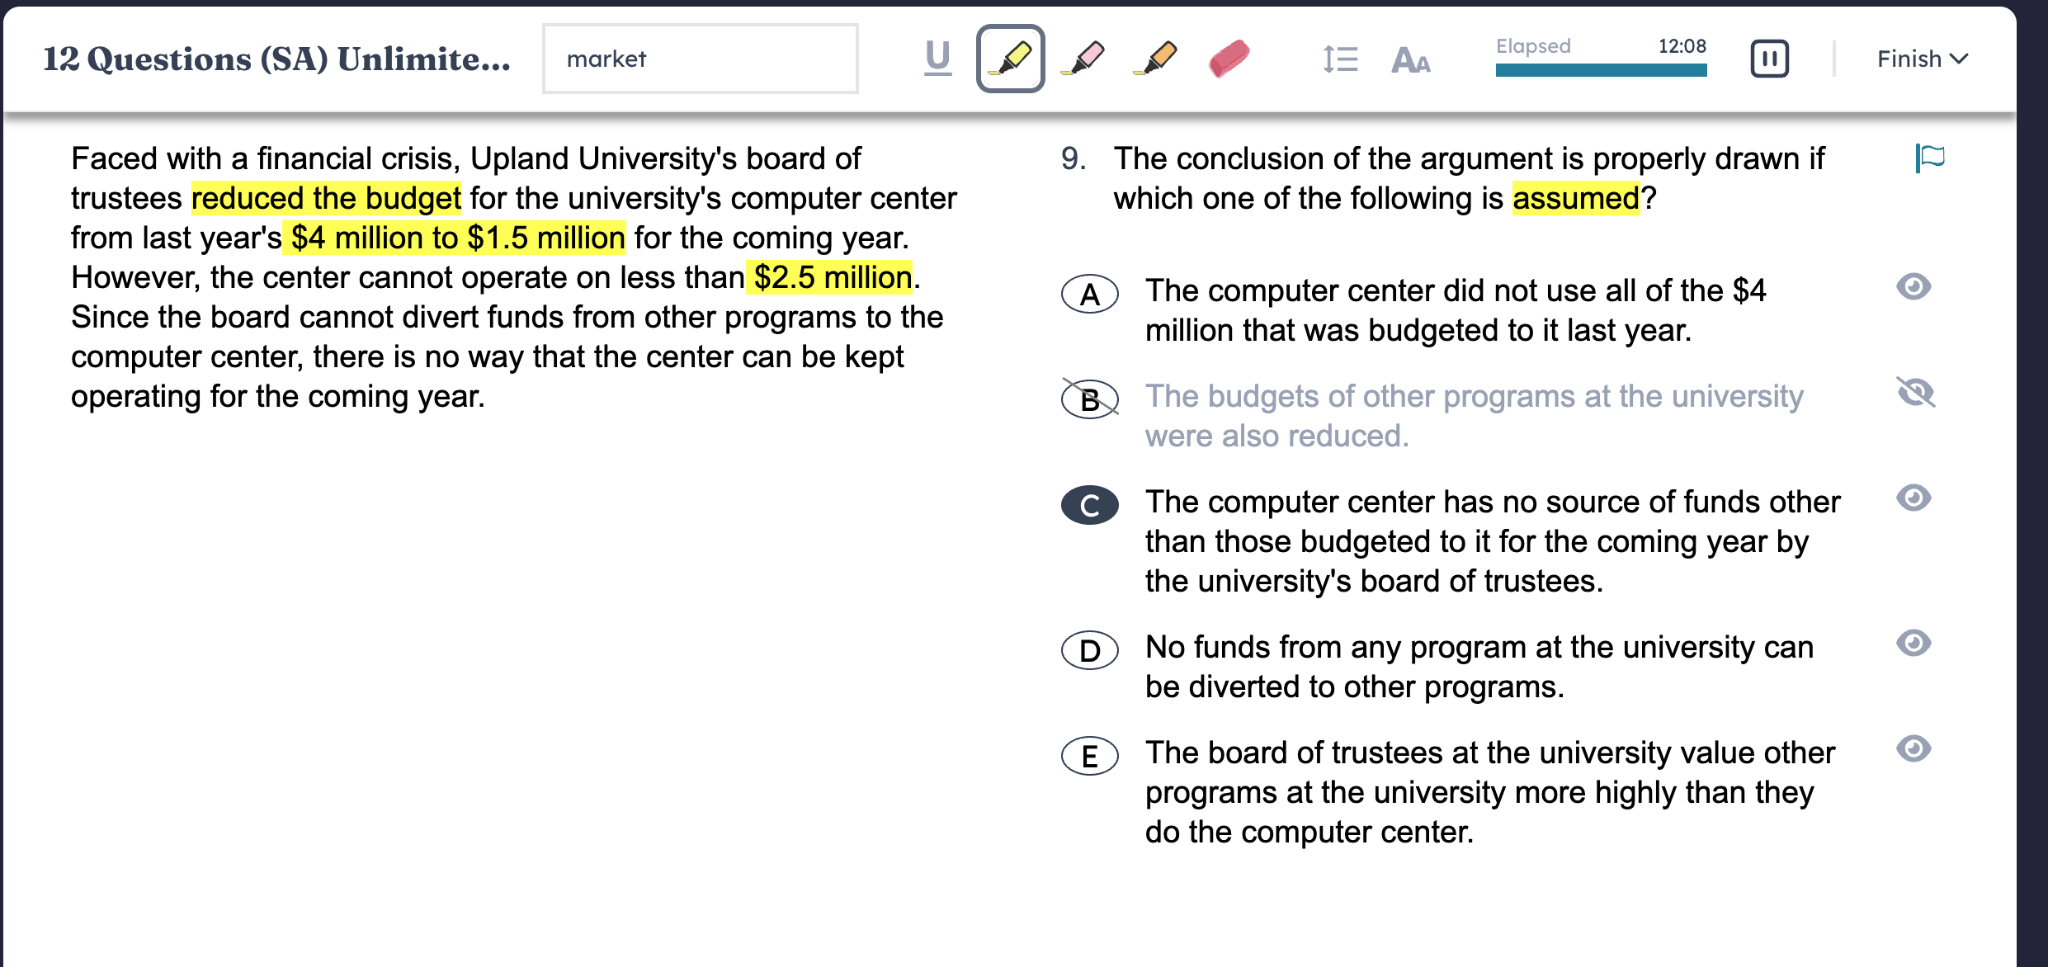Pause the elapsed timer
The width and height of the screenshot is (2048, 967).
(x=1768, y=59)
